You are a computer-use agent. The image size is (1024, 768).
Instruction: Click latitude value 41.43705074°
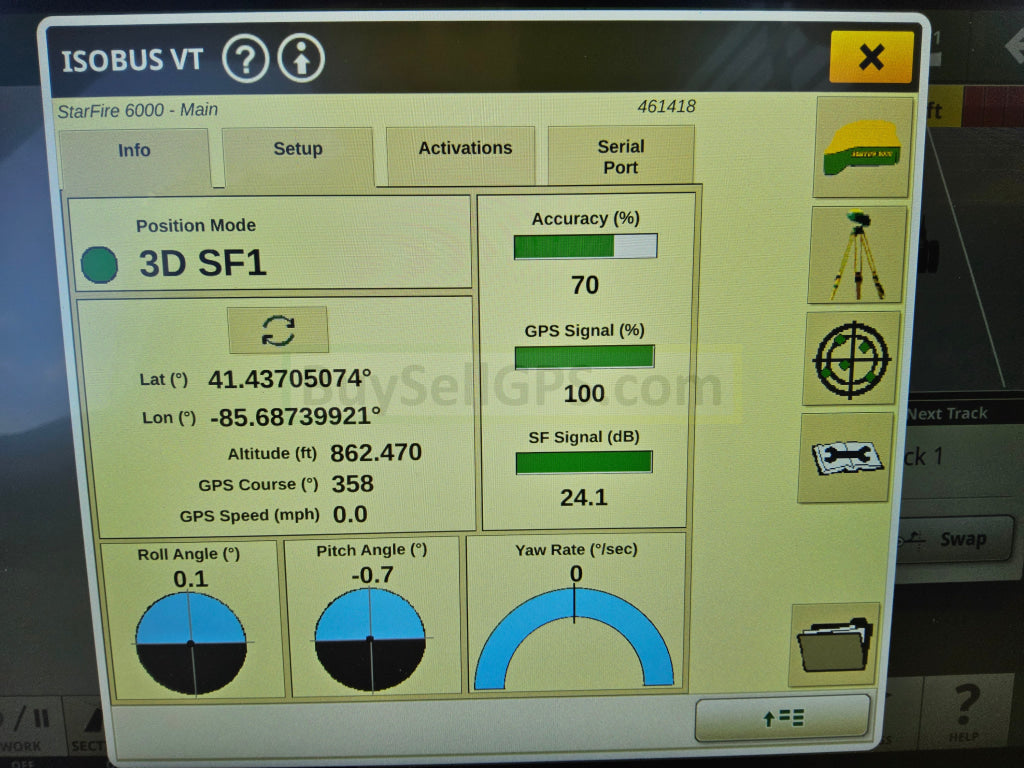[289, 378]
